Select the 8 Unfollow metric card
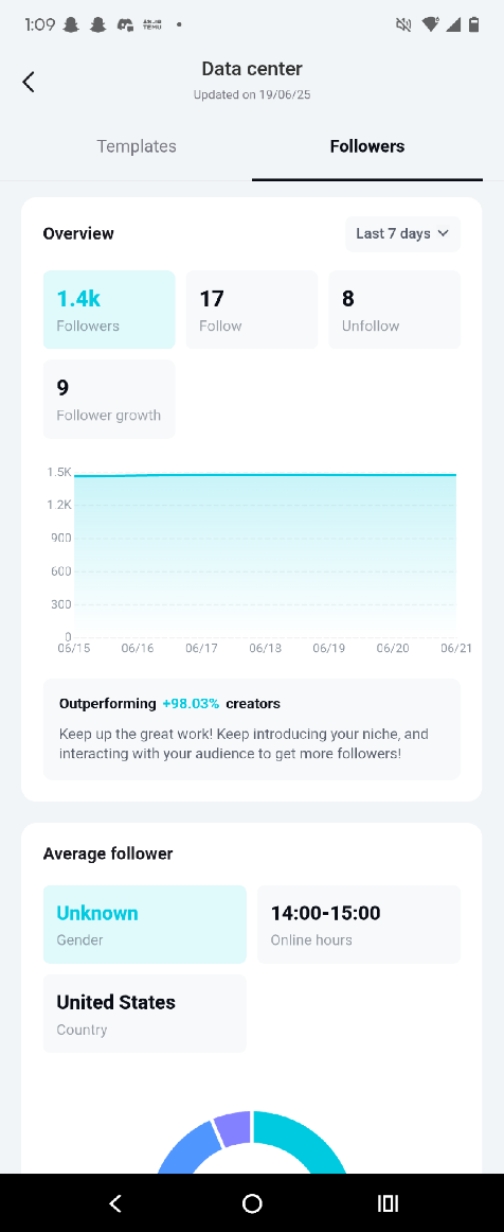 point(395,310)
